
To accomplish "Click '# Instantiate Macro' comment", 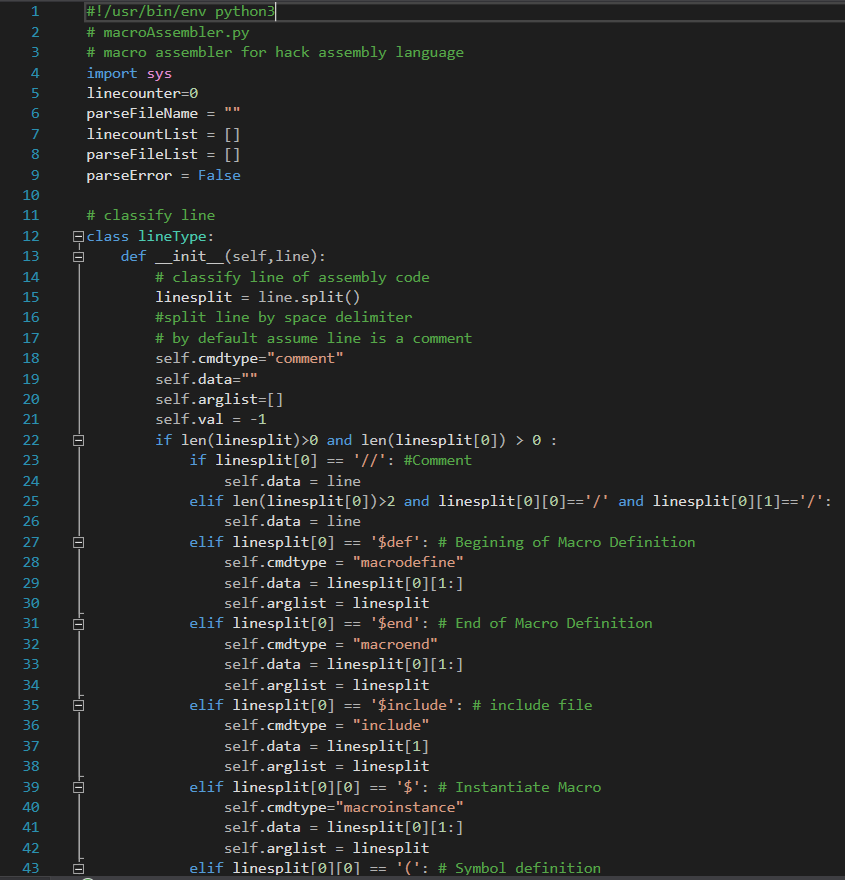I will pos(519,787).
